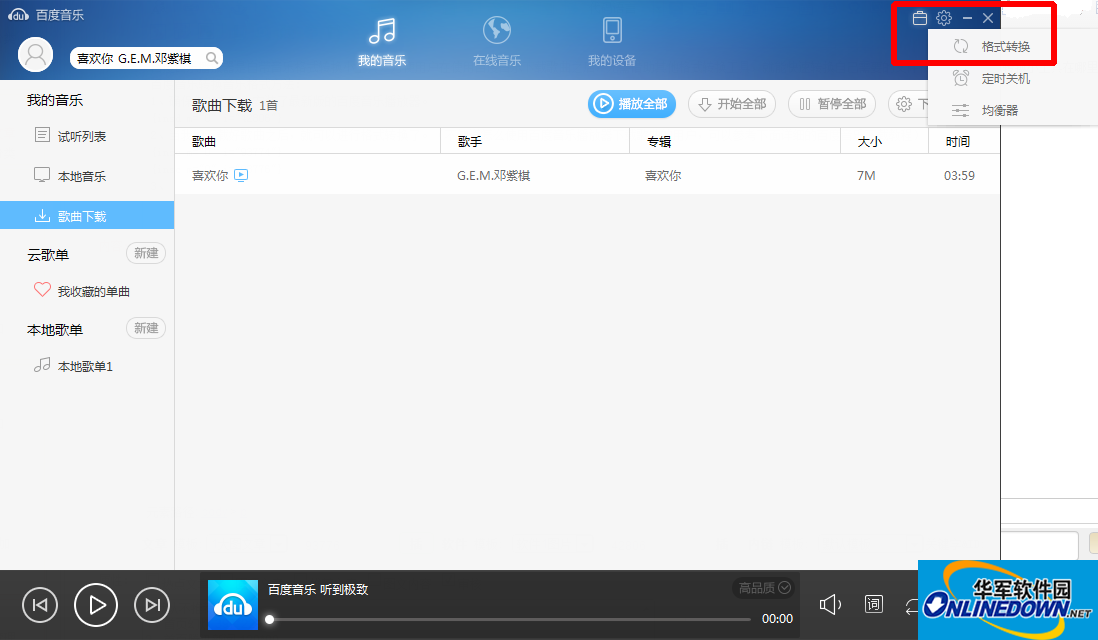Image resolution: width=1098 pixels, height=640 pixels.
Task: Select the 我收藏的单曲 heart icon
Action: pos(42,290)
